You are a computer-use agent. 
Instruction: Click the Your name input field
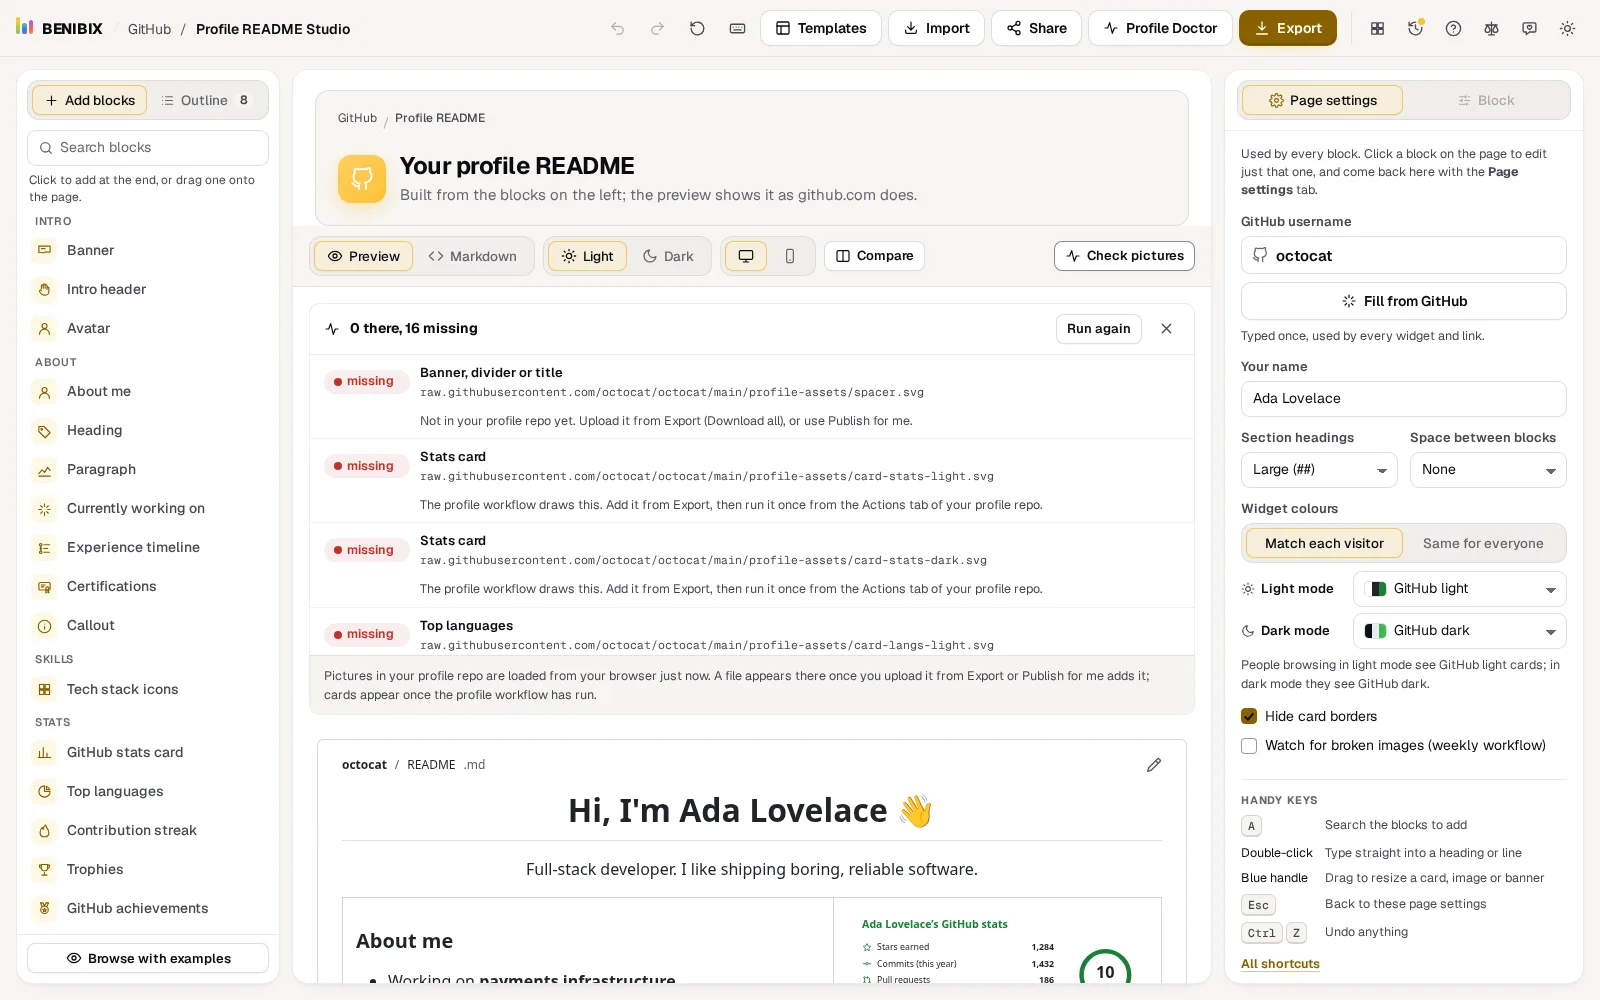point(1404,399)
